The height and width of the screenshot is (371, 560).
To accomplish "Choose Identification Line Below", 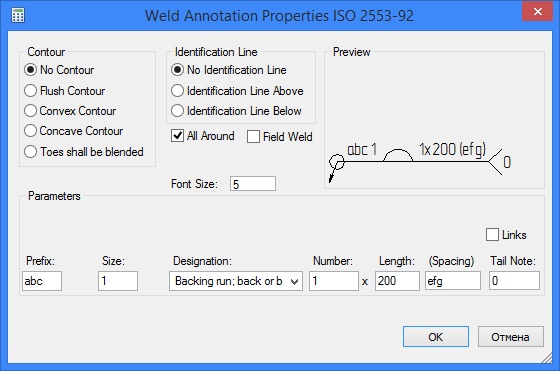I will (x=177, y=111).
